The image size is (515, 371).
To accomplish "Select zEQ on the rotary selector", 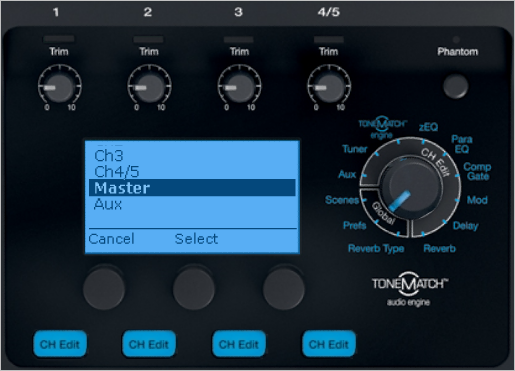I will [x=428, y=127].
